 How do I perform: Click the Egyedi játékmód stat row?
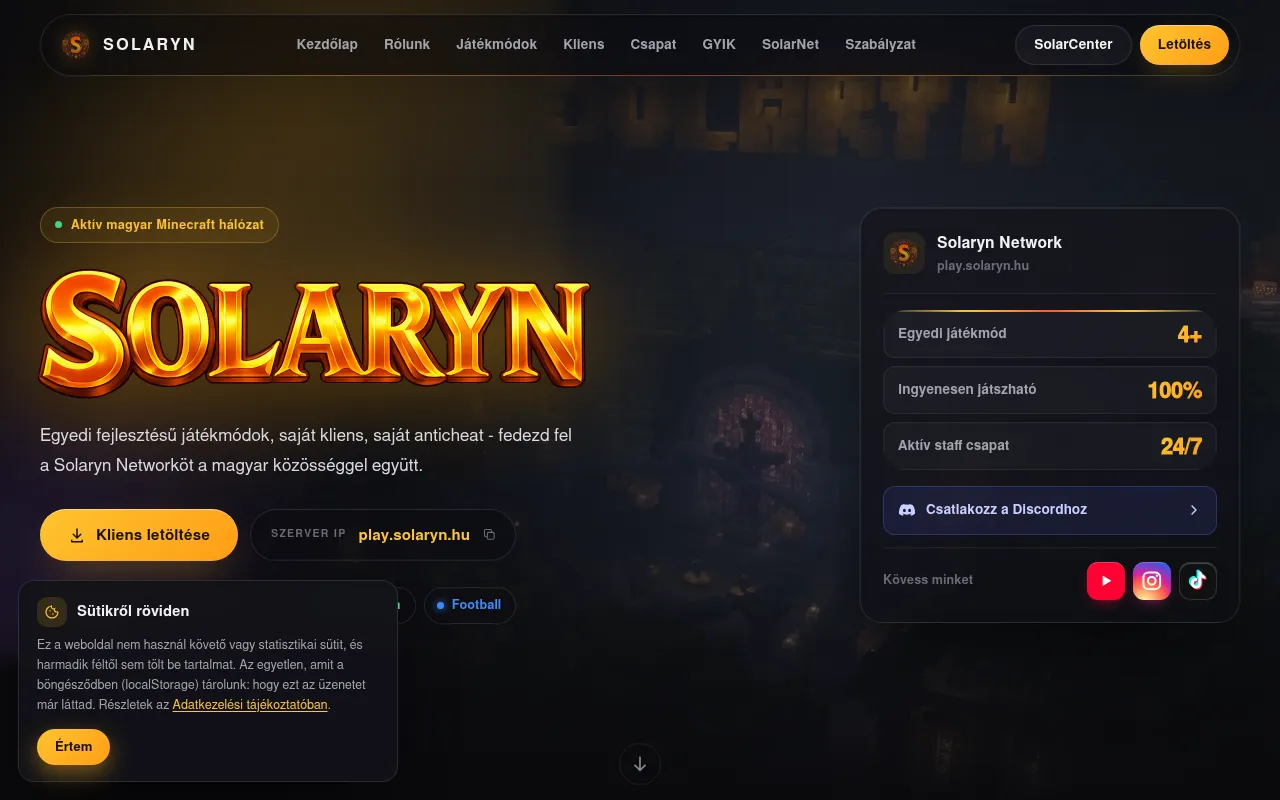1050,334
